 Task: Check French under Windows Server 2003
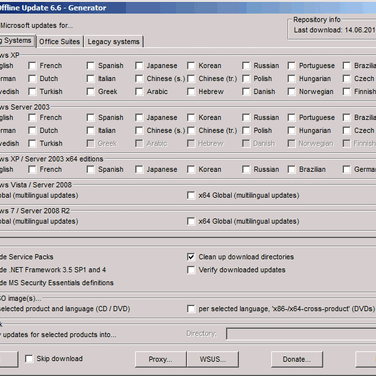pyautogui.click(x=32, y=118)
